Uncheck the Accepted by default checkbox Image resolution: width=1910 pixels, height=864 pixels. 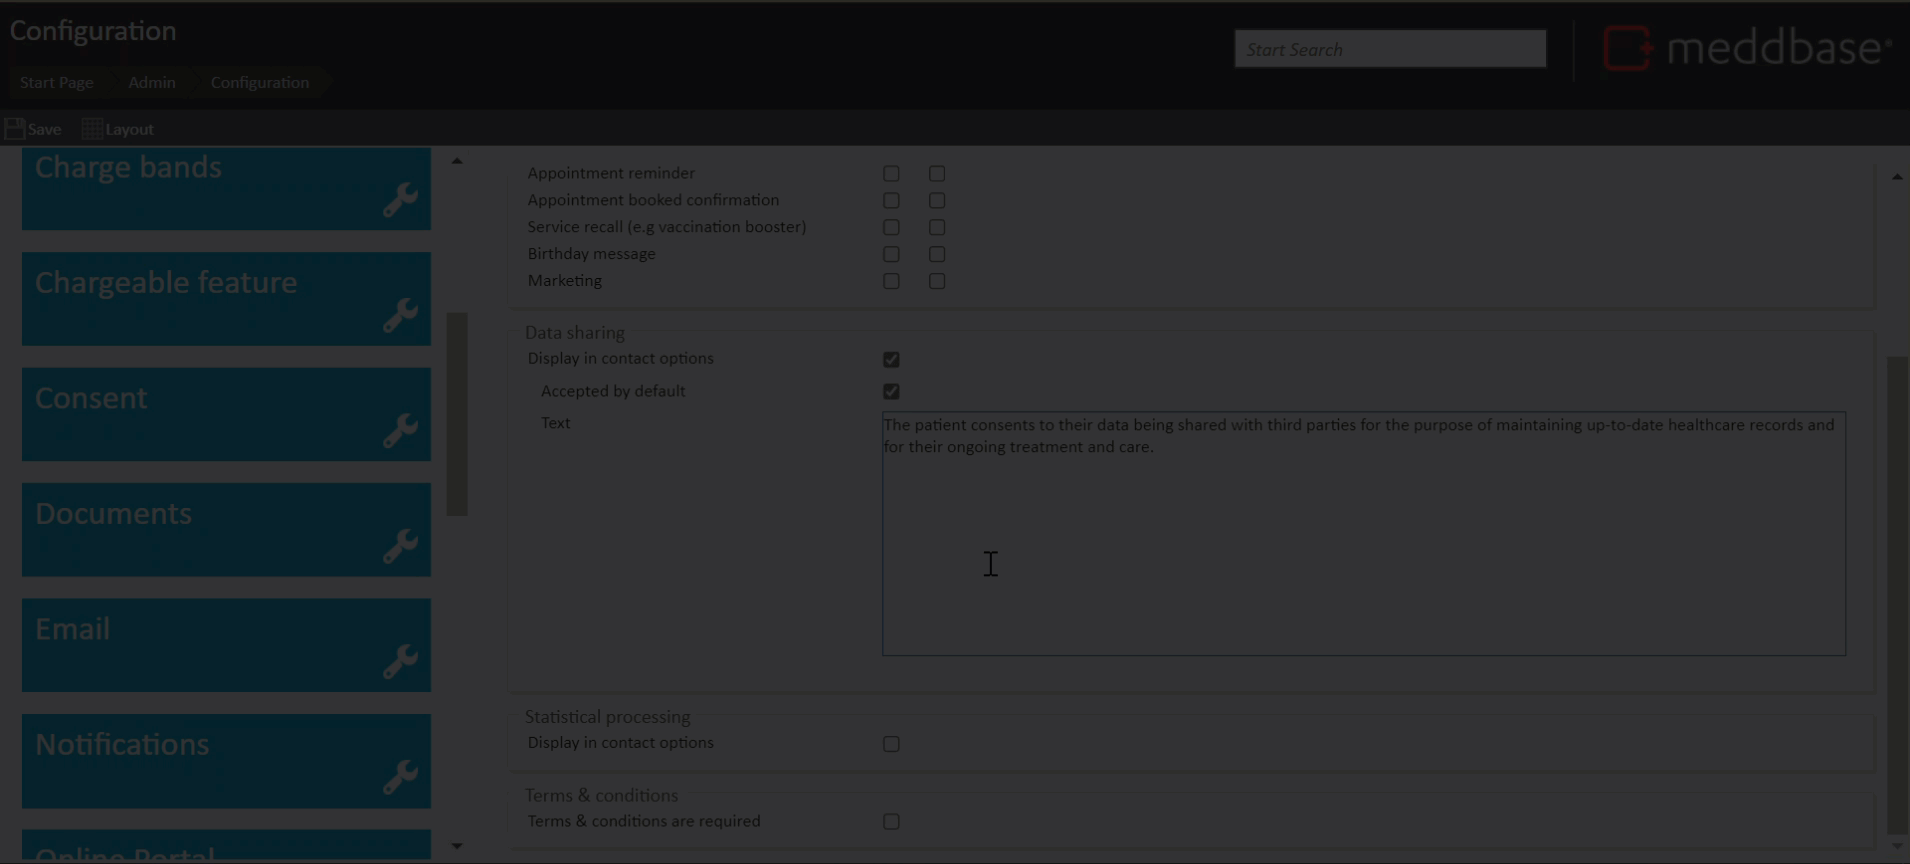click(891, 391)
